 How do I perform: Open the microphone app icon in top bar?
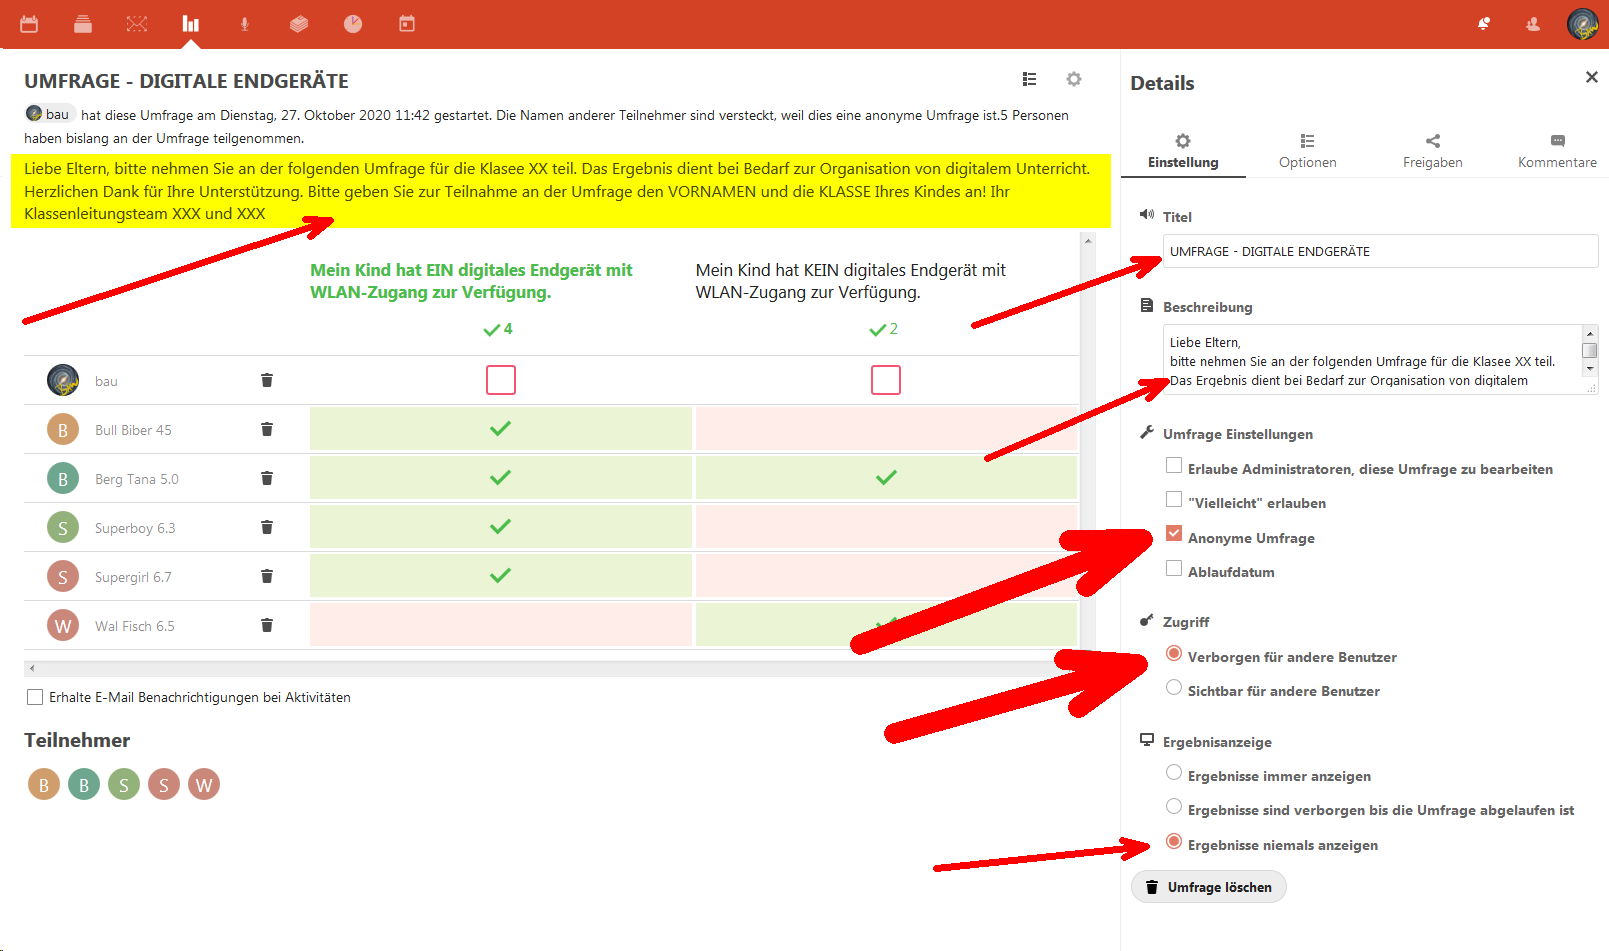click(244, 24)
